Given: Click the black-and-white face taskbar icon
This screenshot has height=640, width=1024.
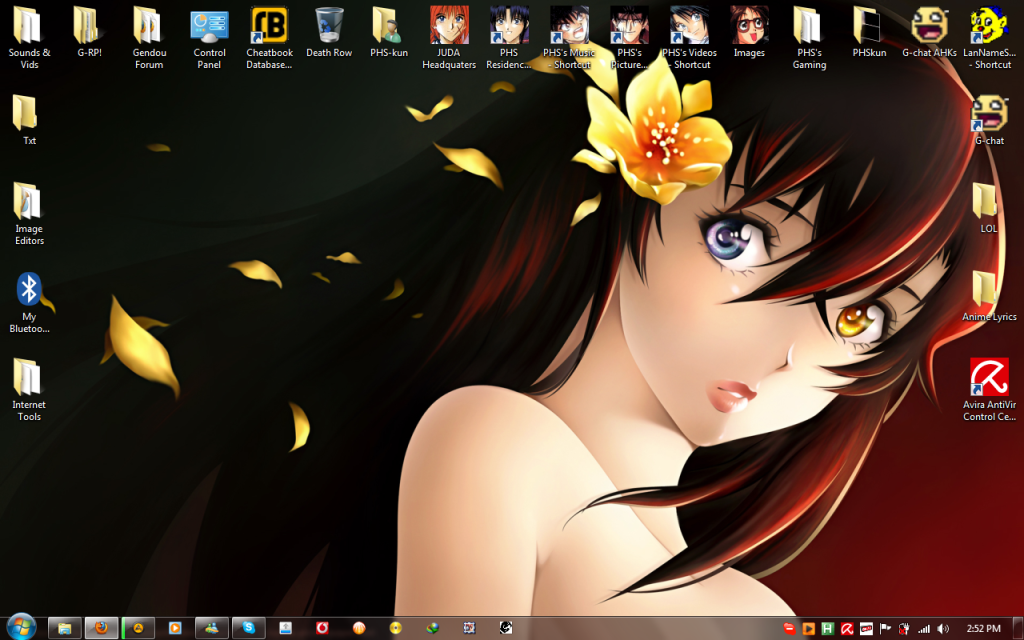Looking at the screenshot, I should 505,628.
